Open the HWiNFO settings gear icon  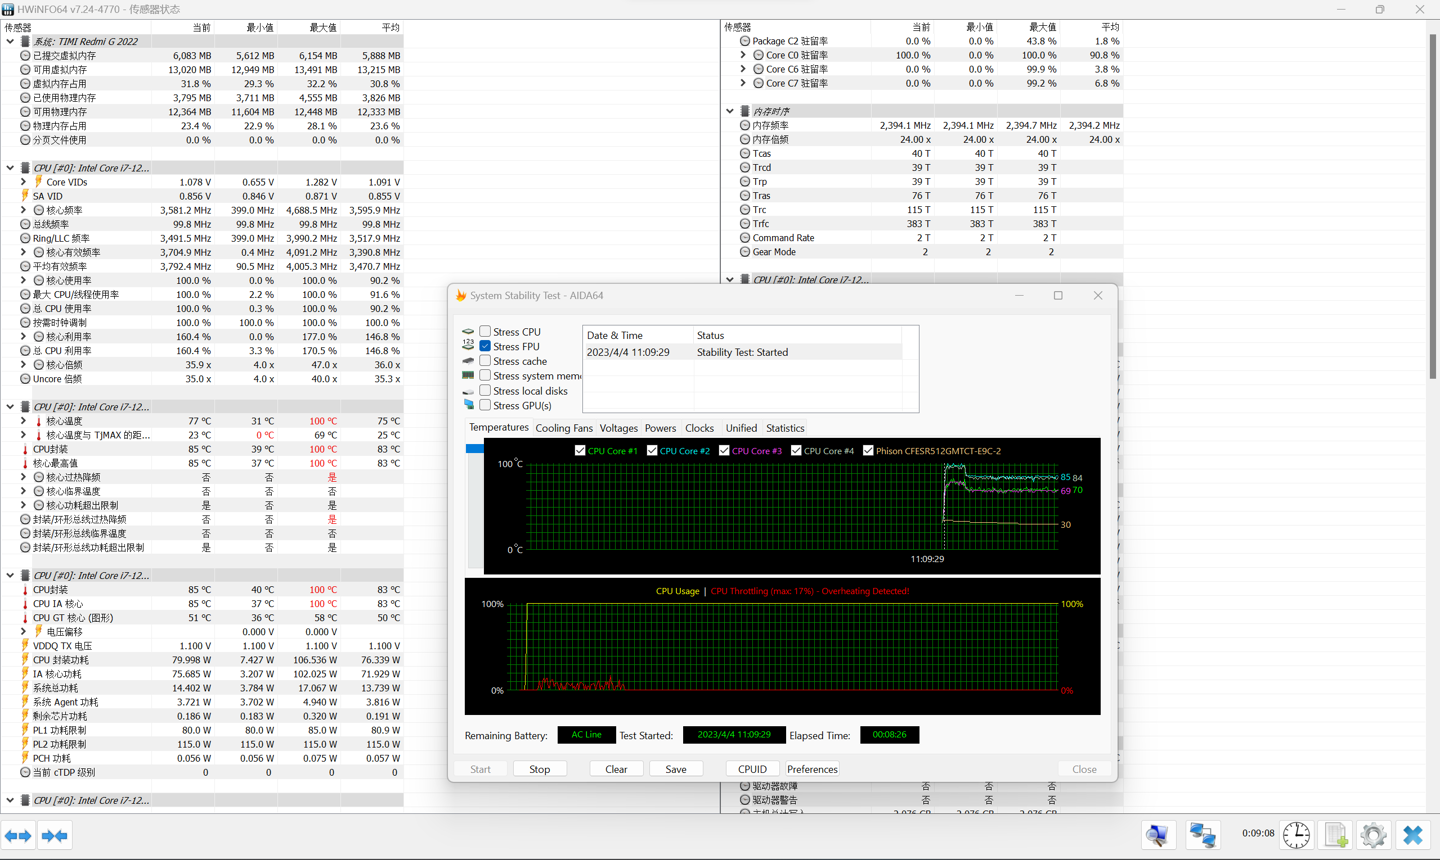tap(1373, 834)
